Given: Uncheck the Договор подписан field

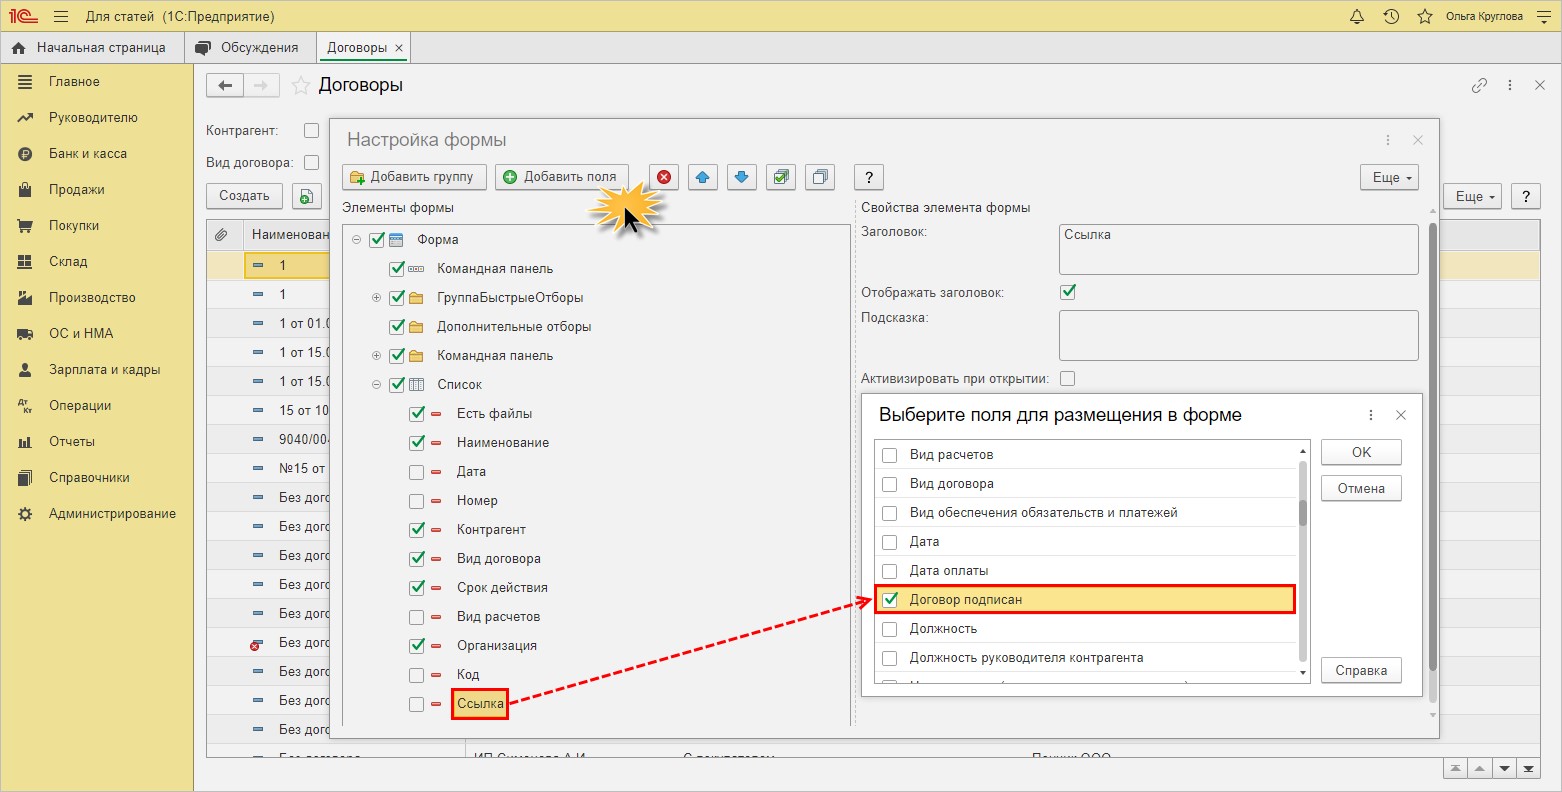Looking at the screenshot, I should tap(889, 600).
